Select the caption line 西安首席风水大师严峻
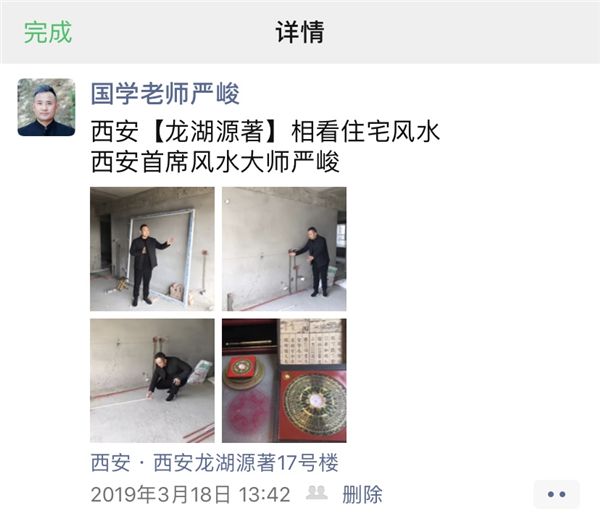This screenshot has height=526, width=600. point(215,161)
